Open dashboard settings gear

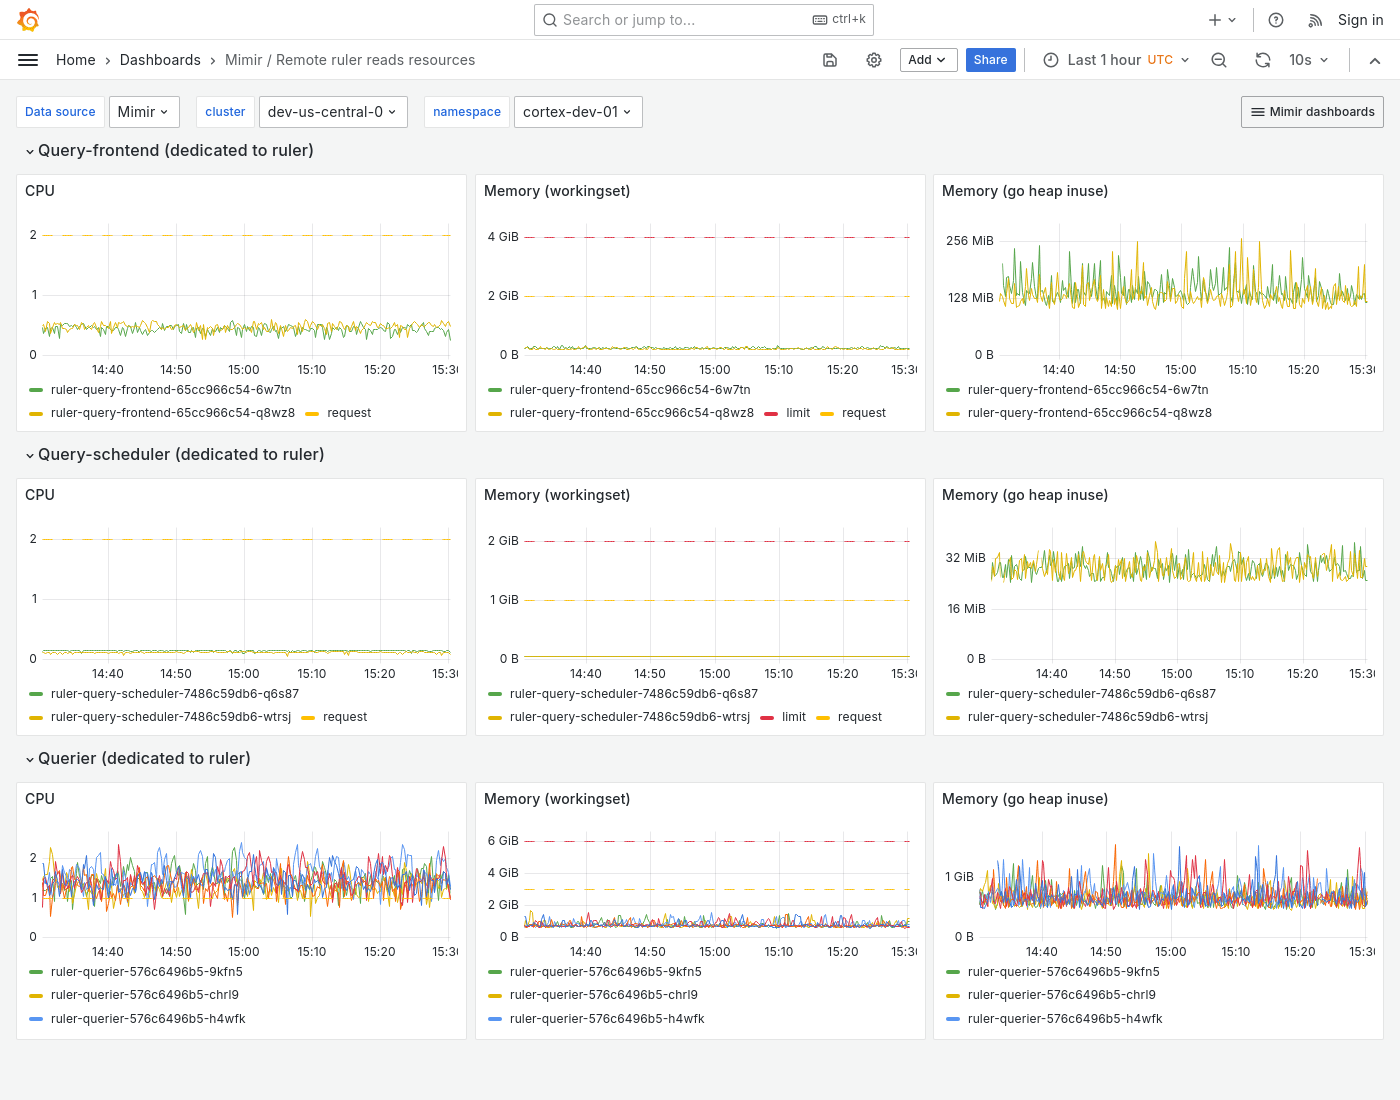874,60
